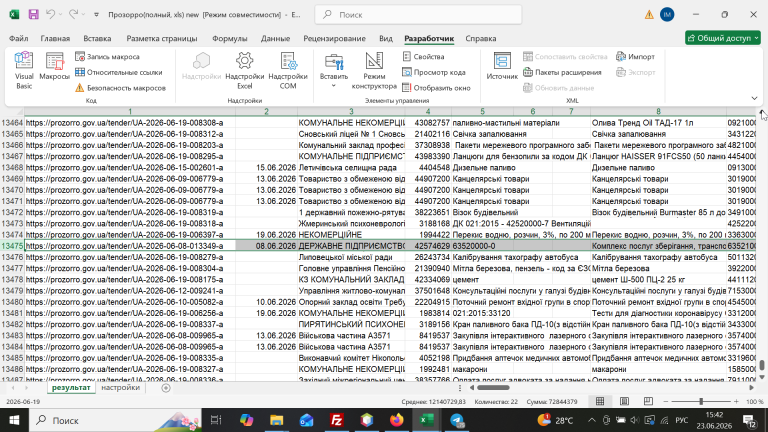Click the Общий доступ share button
This screenshot has height=432, width=768.
coord(722,38)
